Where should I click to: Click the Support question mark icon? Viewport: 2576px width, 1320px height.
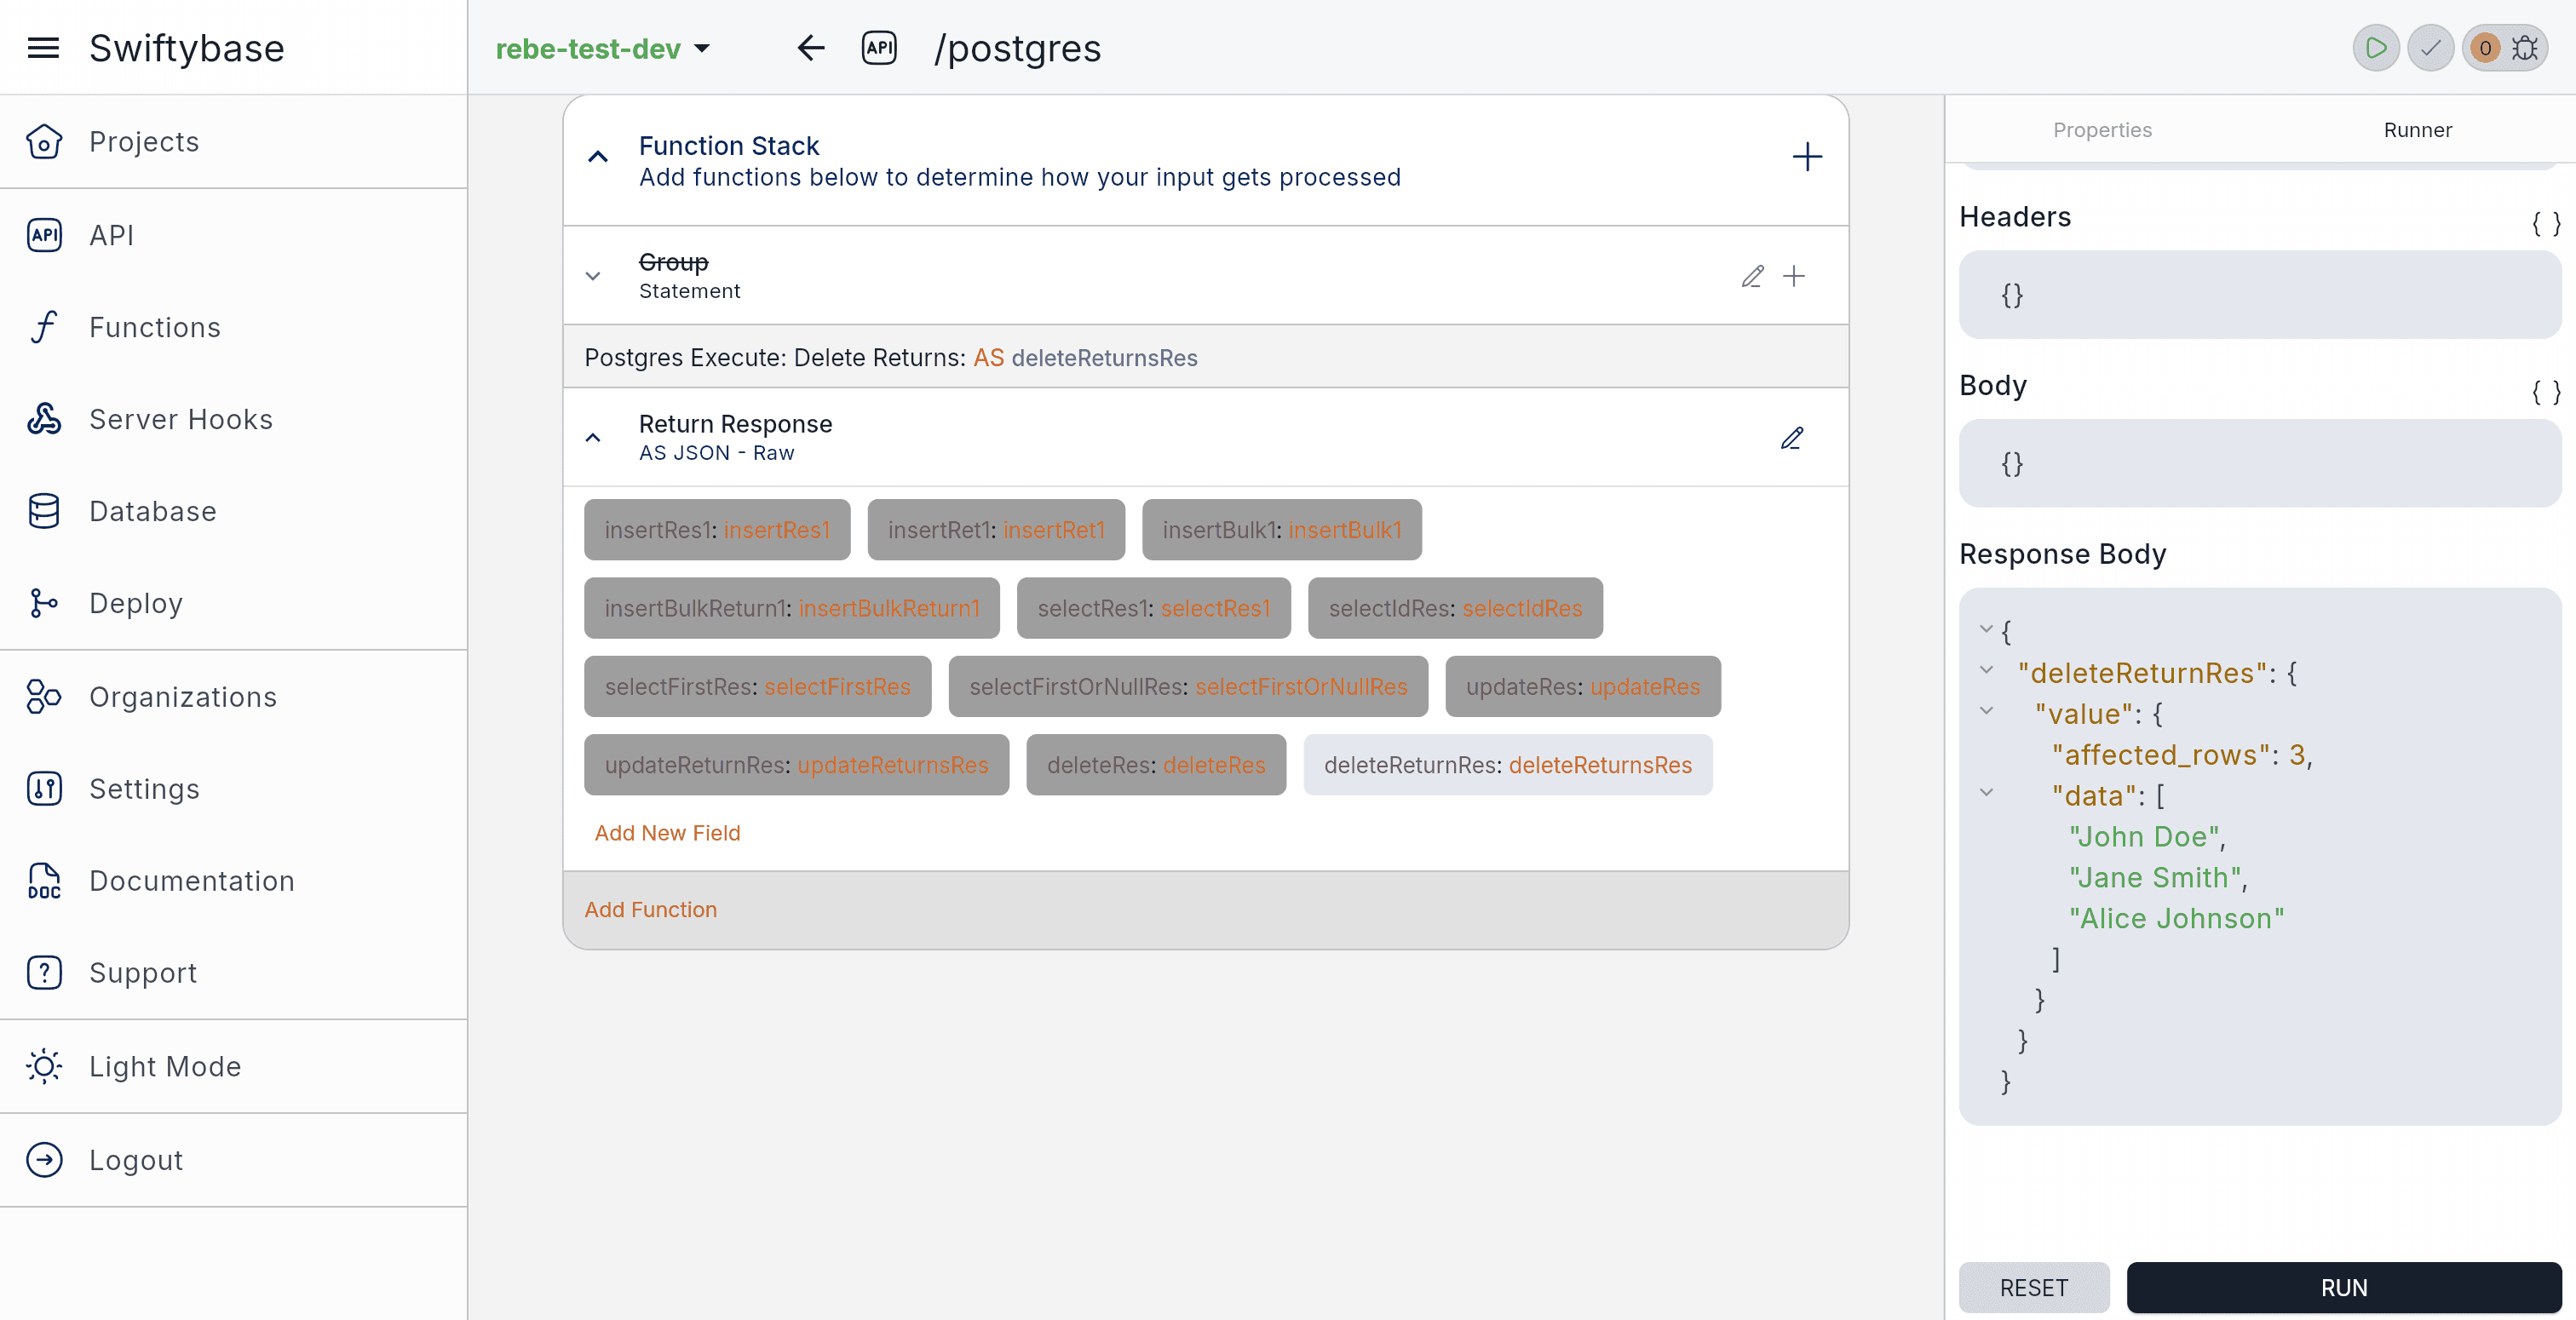(x=44, y=973)
